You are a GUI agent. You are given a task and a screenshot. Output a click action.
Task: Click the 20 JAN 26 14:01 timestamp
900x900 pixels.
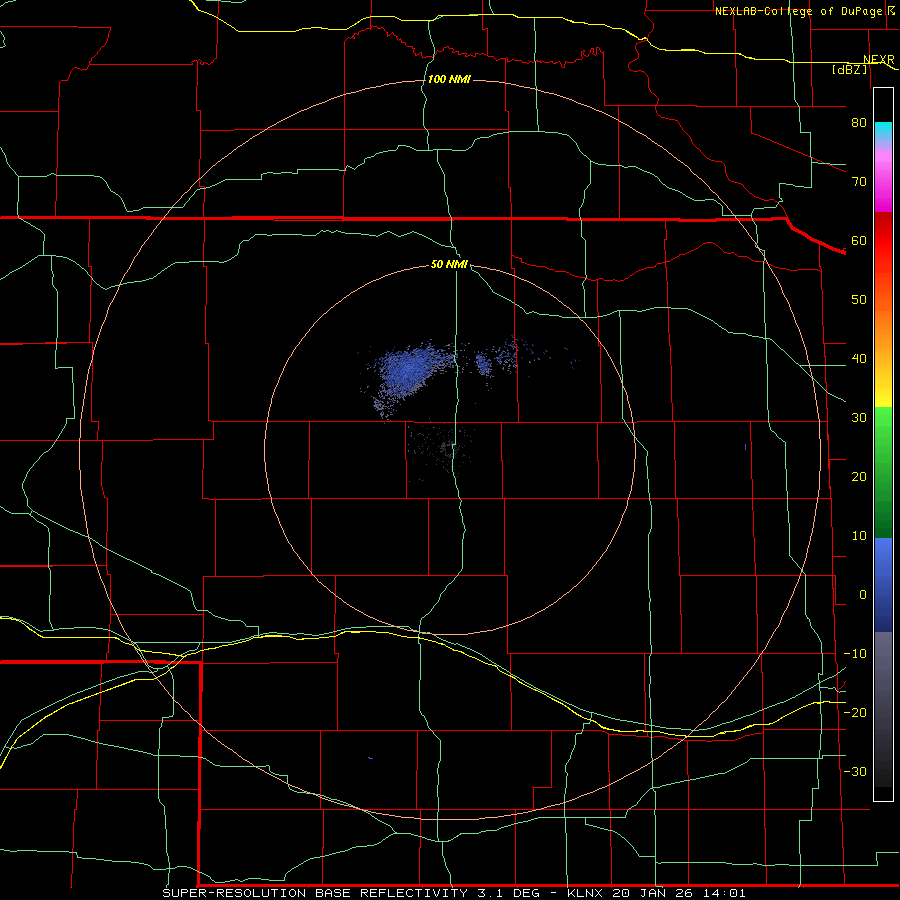(678, 893)
